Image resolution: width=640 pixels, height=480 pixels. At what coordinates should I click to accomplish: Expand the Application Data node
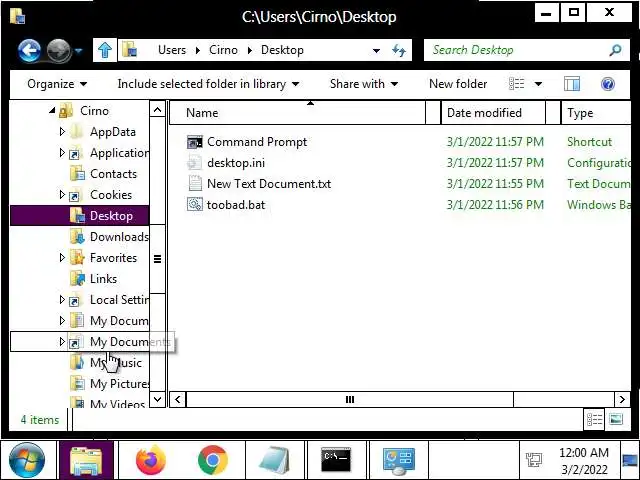(x=62, y=153)
